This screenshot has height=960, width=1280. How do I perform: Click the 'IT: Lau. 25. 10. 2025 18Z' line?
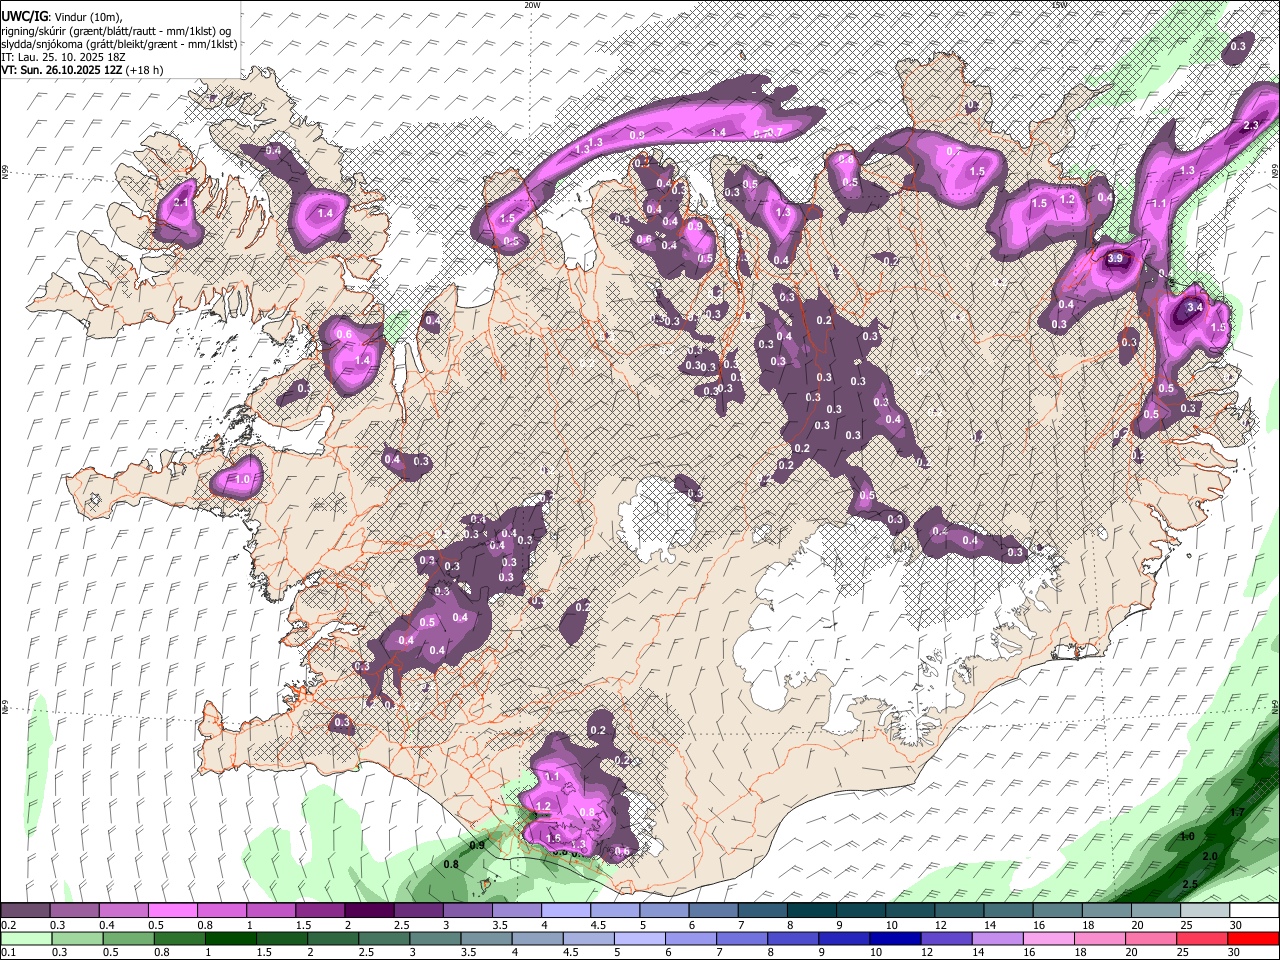[x=63, y=57]
